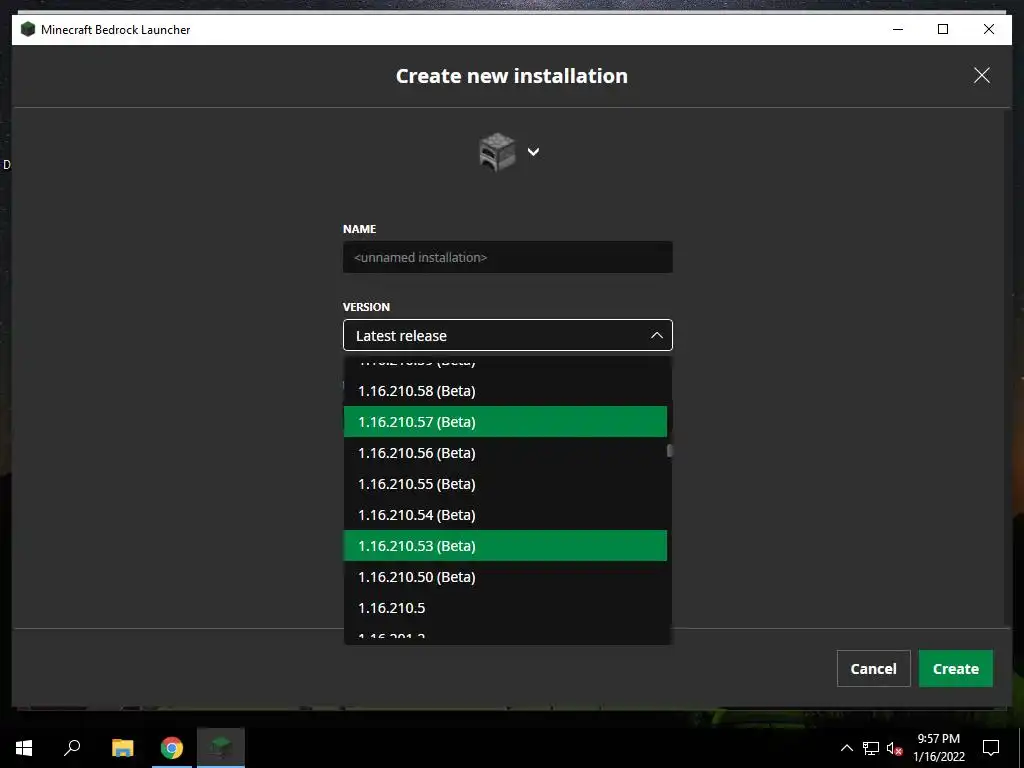This screenshot has width=1024, height=768.
Task: Collapse the Latest release version dropdown
Action: [507, 335]
